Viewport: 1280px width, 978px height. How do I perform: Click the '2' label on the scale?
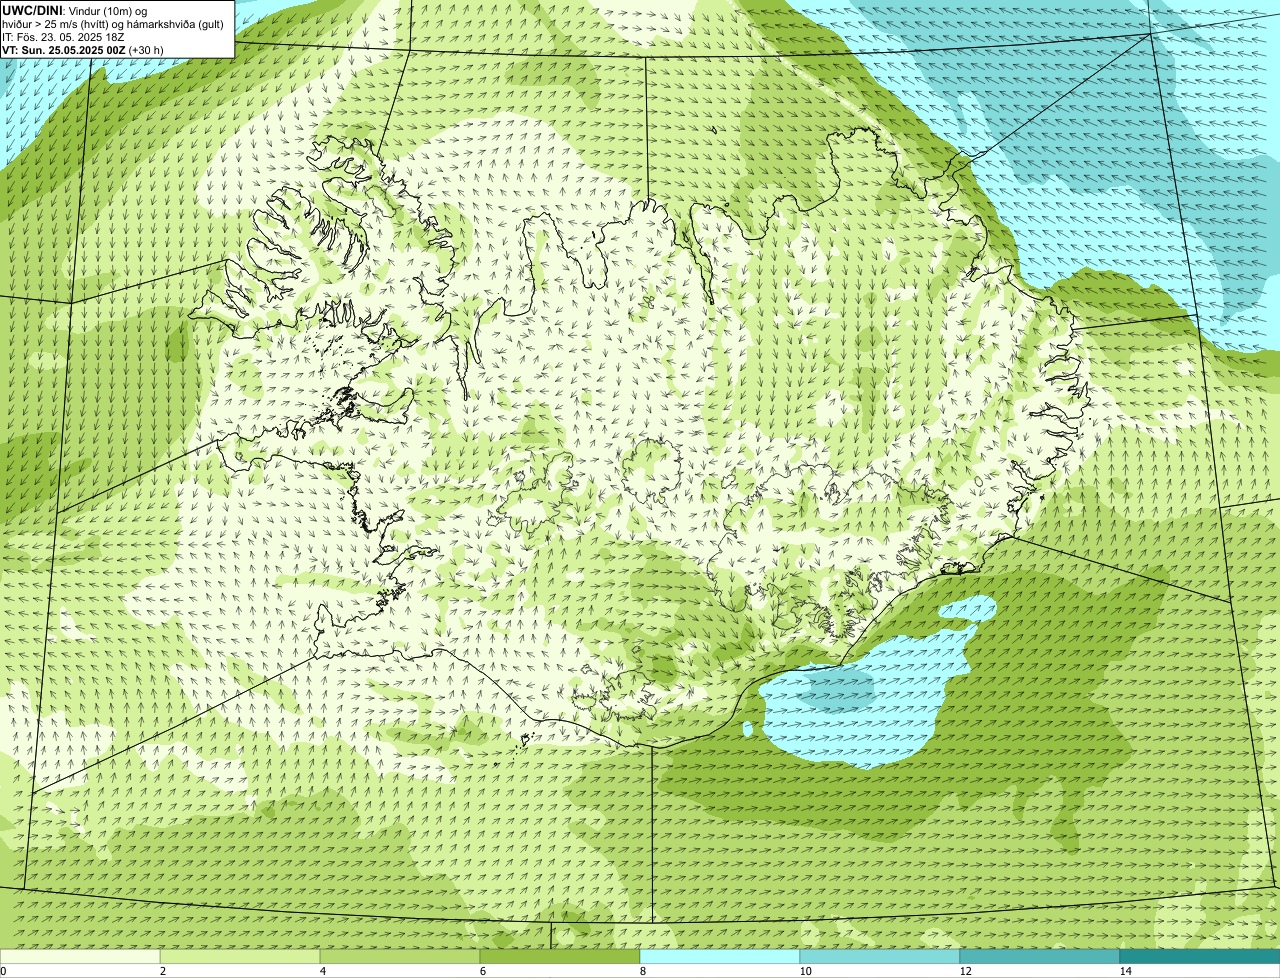(162, 971)
